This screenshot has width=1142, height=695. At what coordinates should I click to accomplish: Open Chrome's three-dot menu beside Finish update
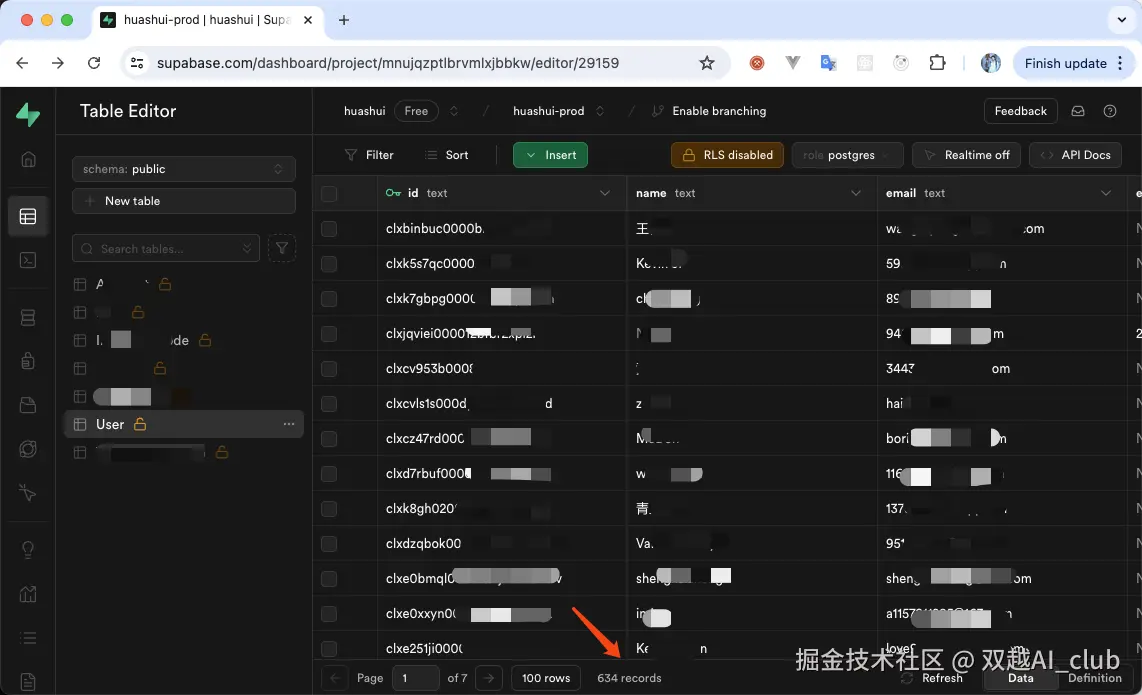coord(1121,63)
